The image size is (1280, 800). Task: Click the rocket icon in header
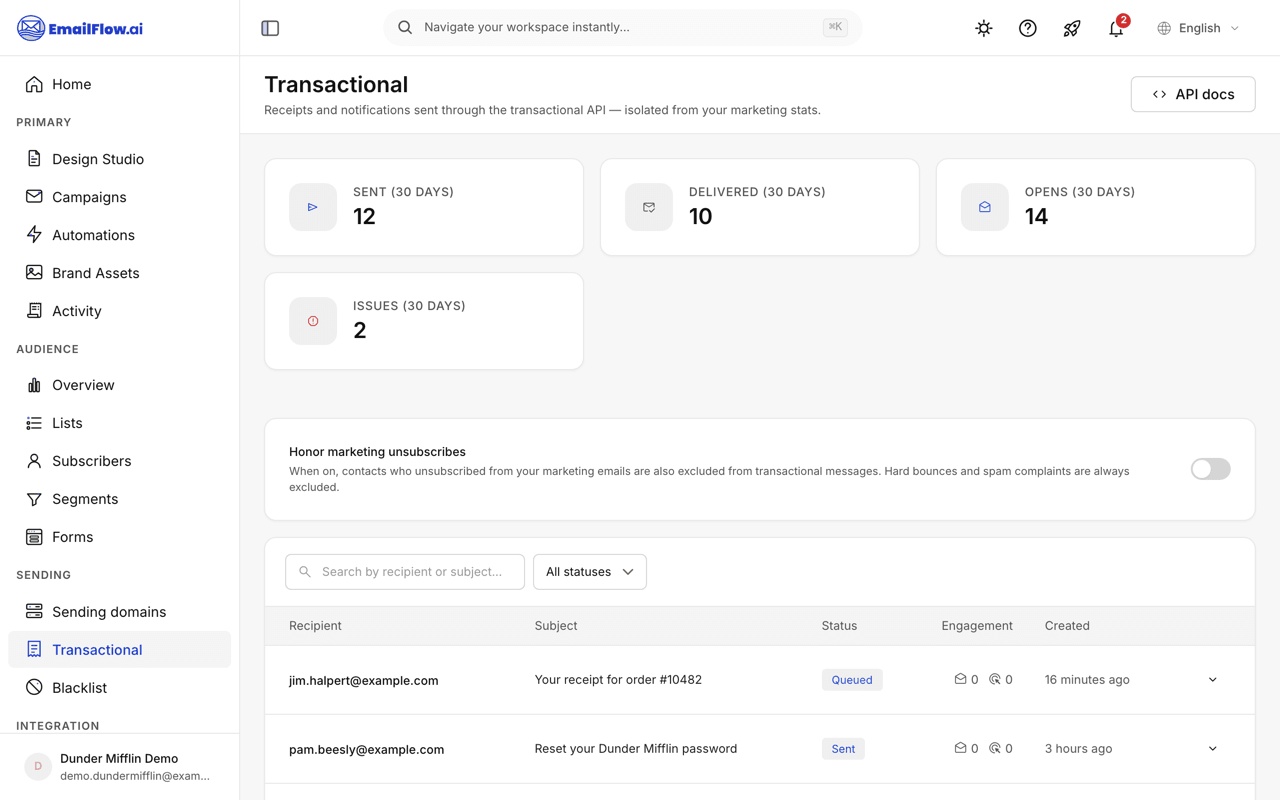pyautogui.click(x=1072, y=28)
